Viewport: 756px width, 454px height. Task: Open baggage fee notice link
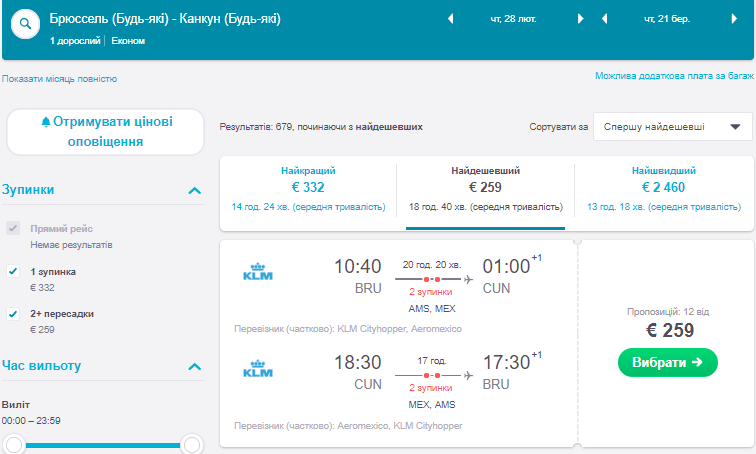tap(674, 76)
